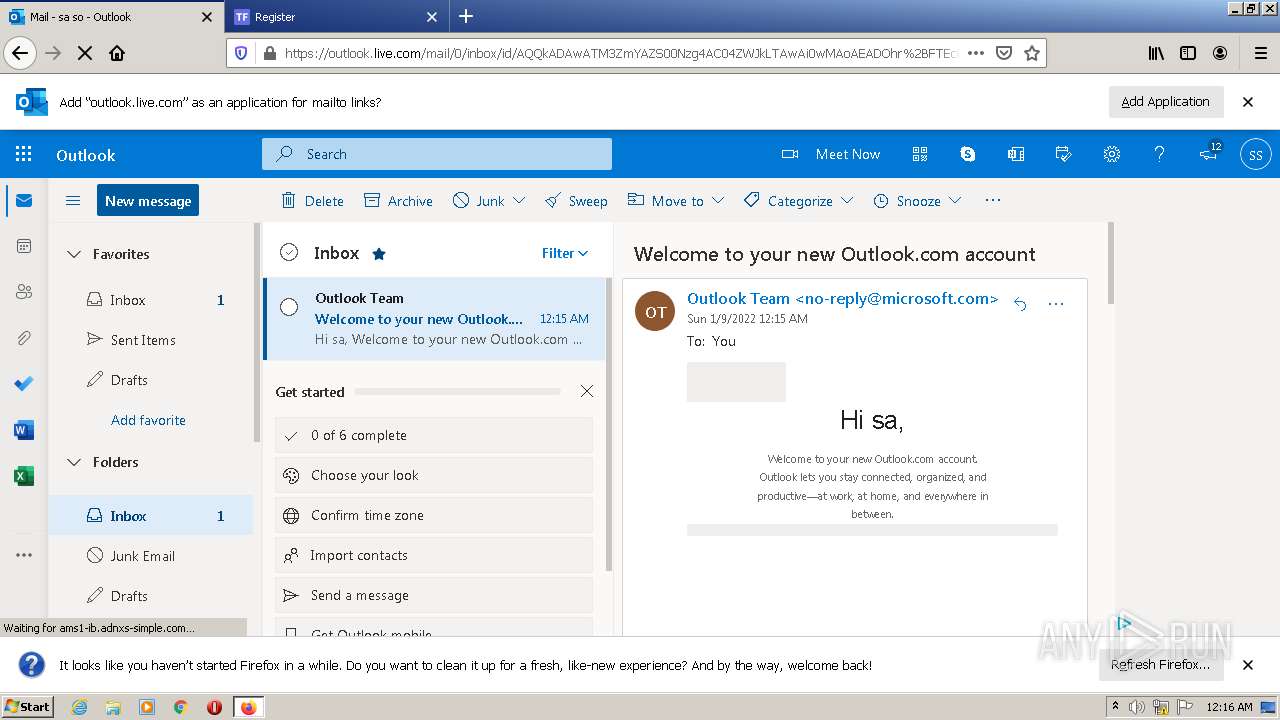Toggle the hamburger navigation pane button
The image size is (1280, 720).
pyautogui.click(x=73, y=201)
